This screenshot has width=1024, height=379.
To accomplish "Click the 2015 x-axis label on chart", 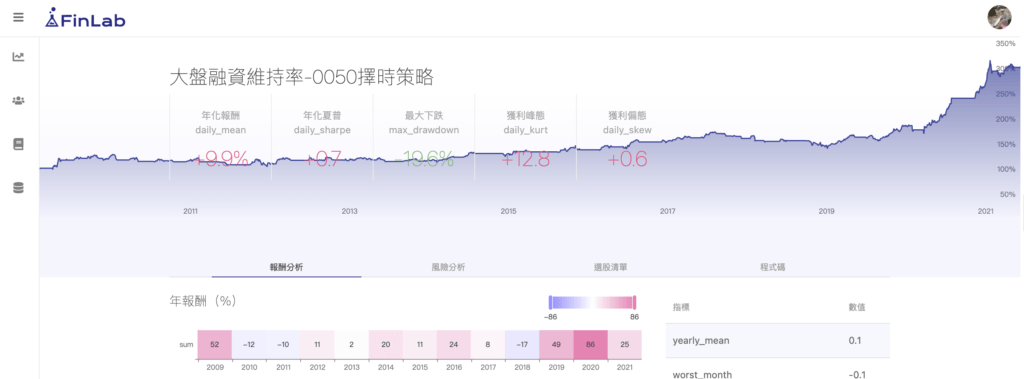I will [509, 212].
